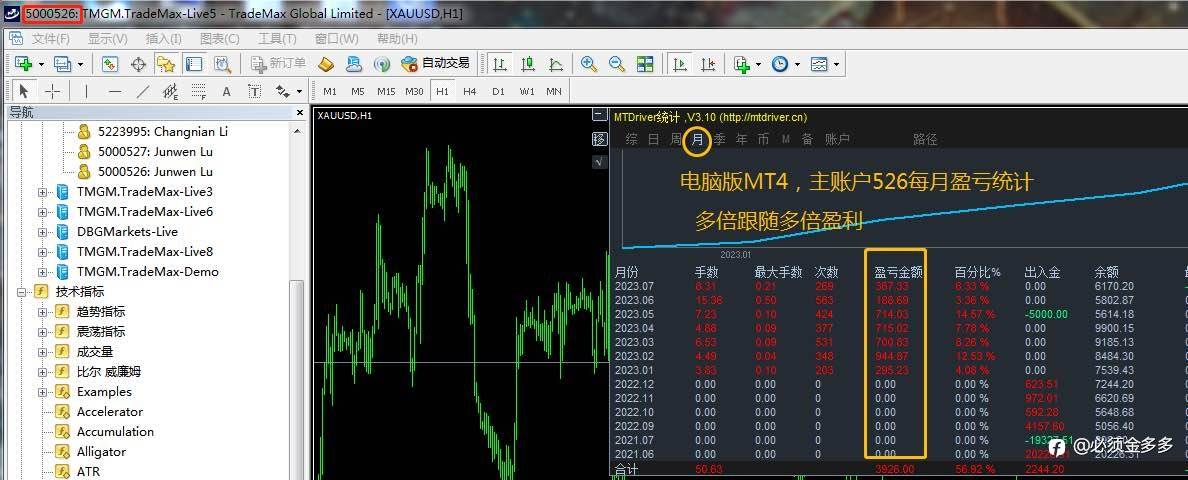Click the arrows objects tool icon

pyautogui.click(x=283, y=92)
